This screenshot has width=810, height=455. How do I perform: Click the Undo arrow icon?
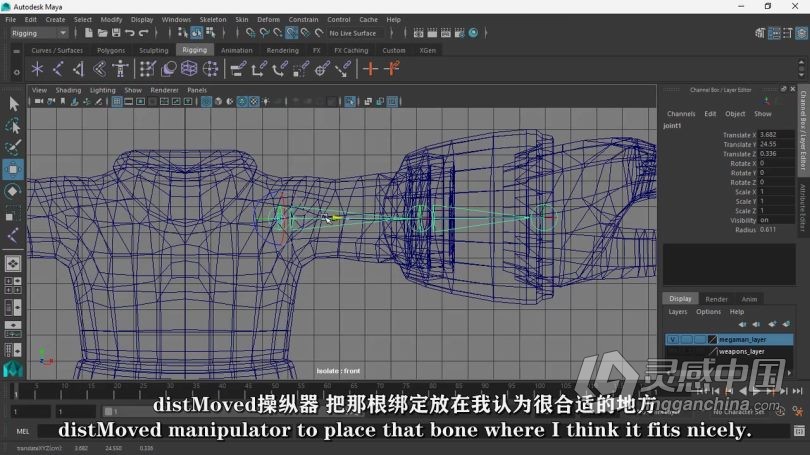coord(130,33)
